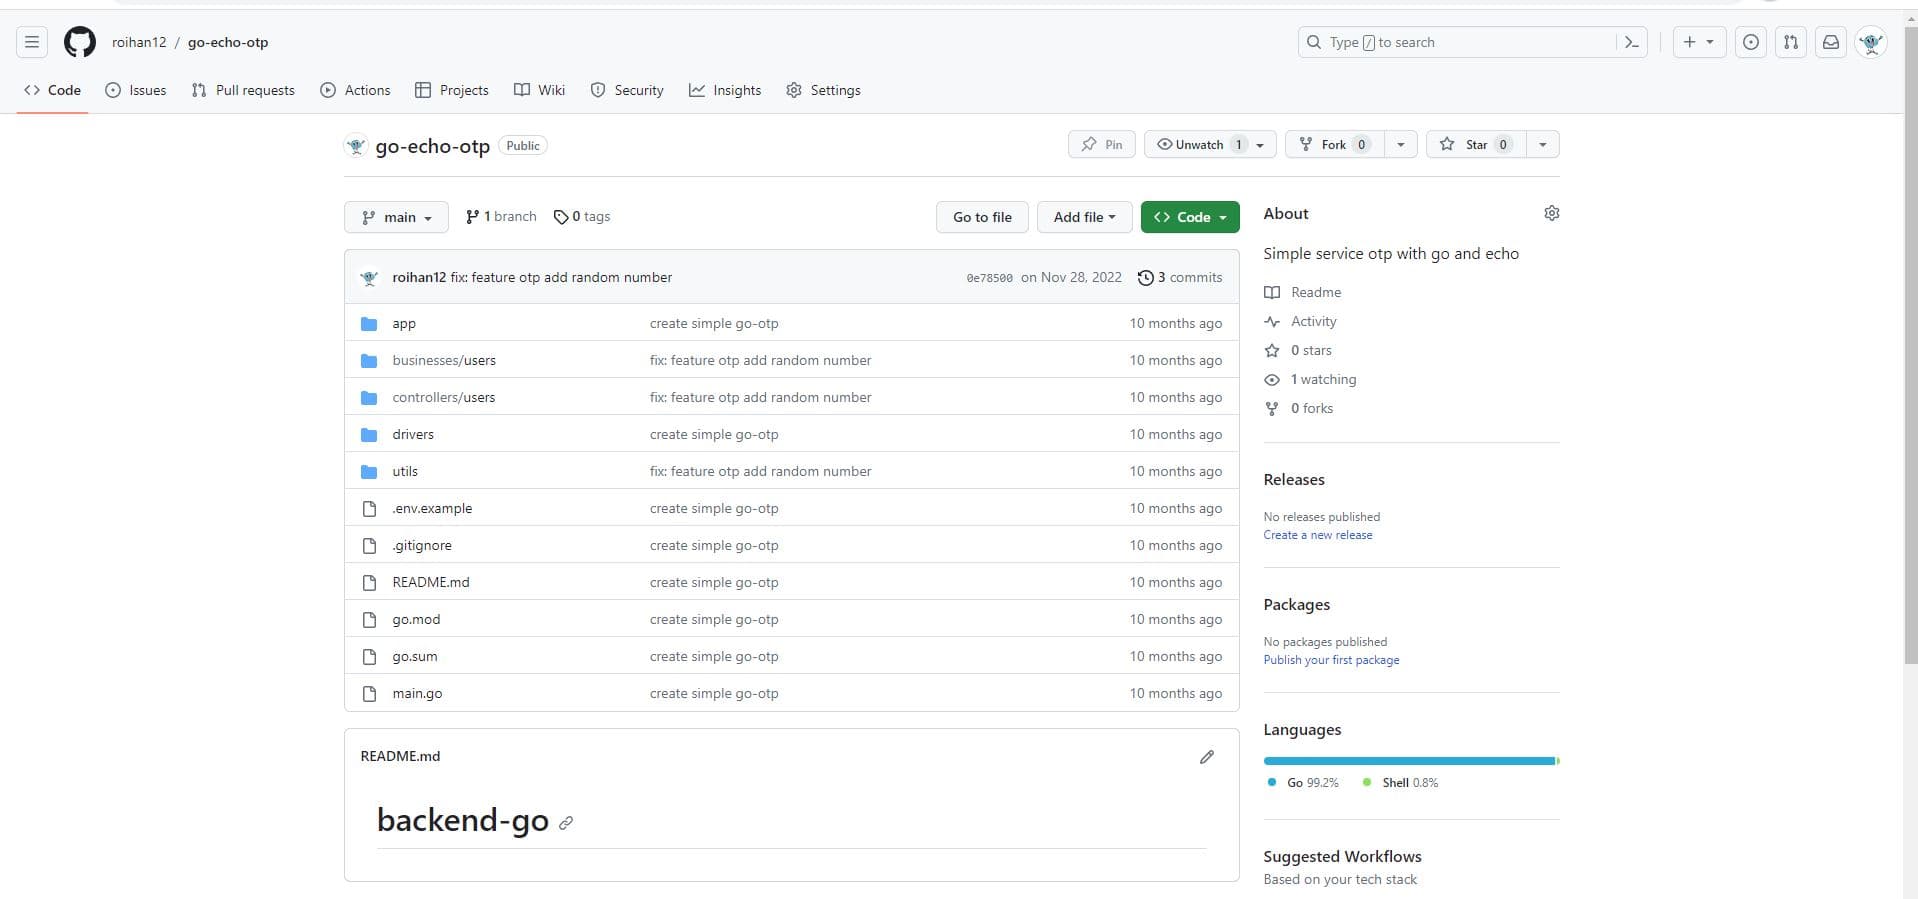Expand the green Code dropdown

point(1189,217)
